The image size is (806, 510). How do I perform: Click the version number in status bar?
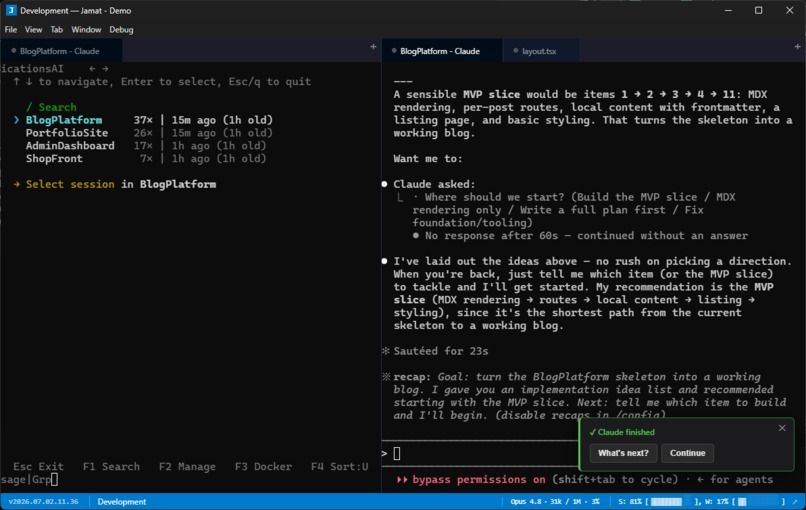[x=43, y=501]
